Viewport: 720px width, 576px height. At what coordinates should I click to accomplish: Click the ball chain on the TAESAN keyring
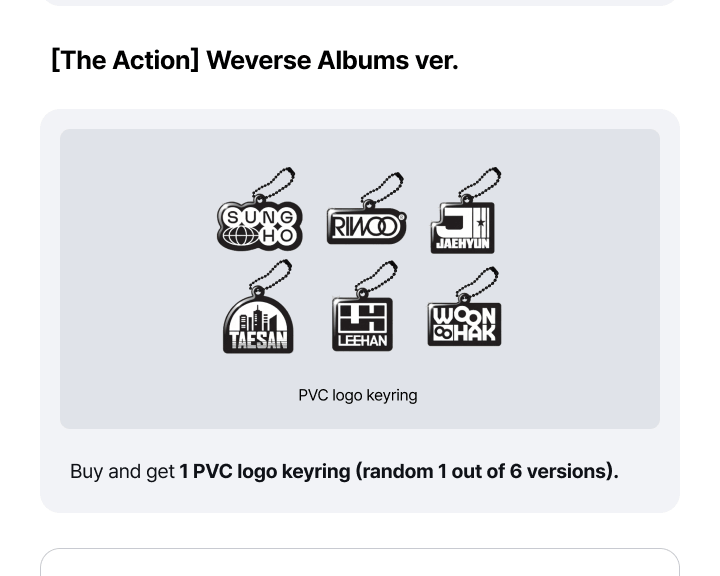(271, 277)
